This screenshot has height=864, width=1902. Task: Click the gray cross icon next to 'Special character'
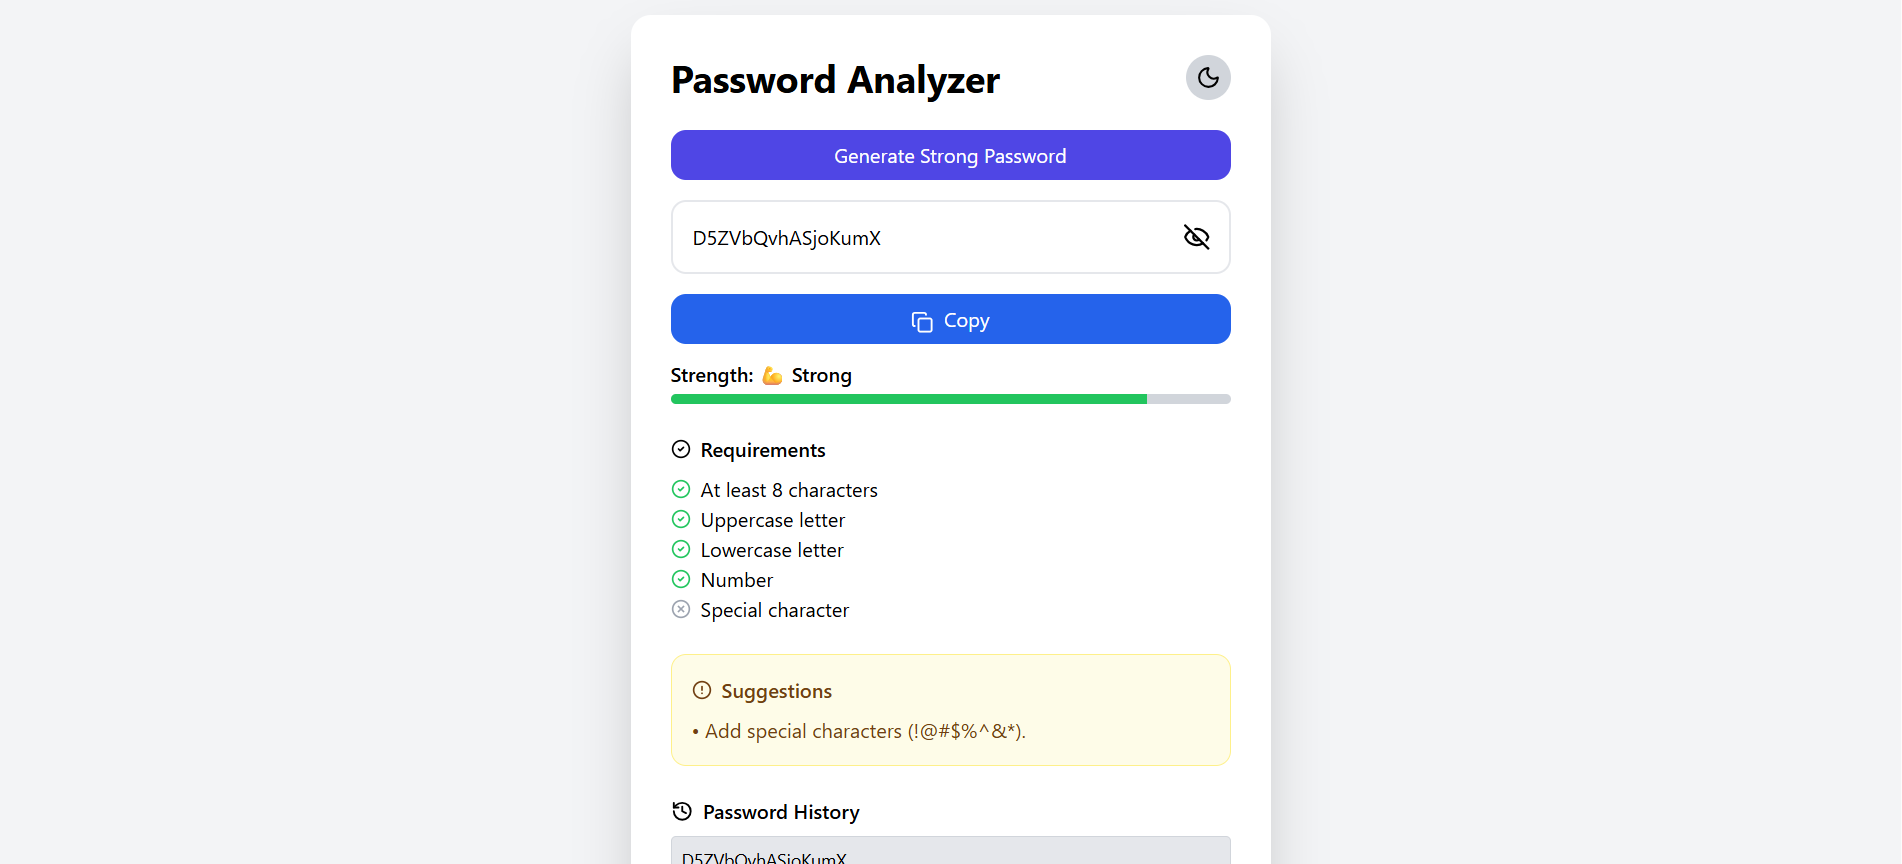(x=681, y=609)
